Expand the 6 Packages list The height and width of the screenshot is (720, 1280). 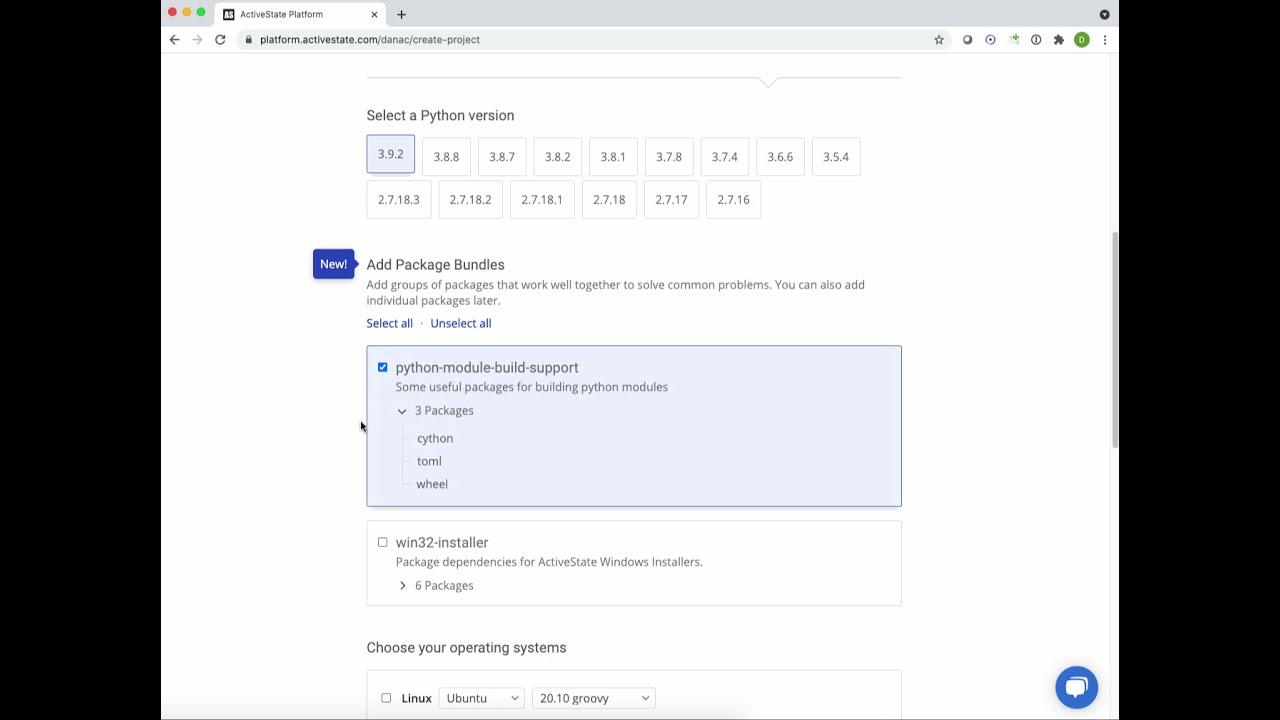pyautogui.click(x=402, y=586)
